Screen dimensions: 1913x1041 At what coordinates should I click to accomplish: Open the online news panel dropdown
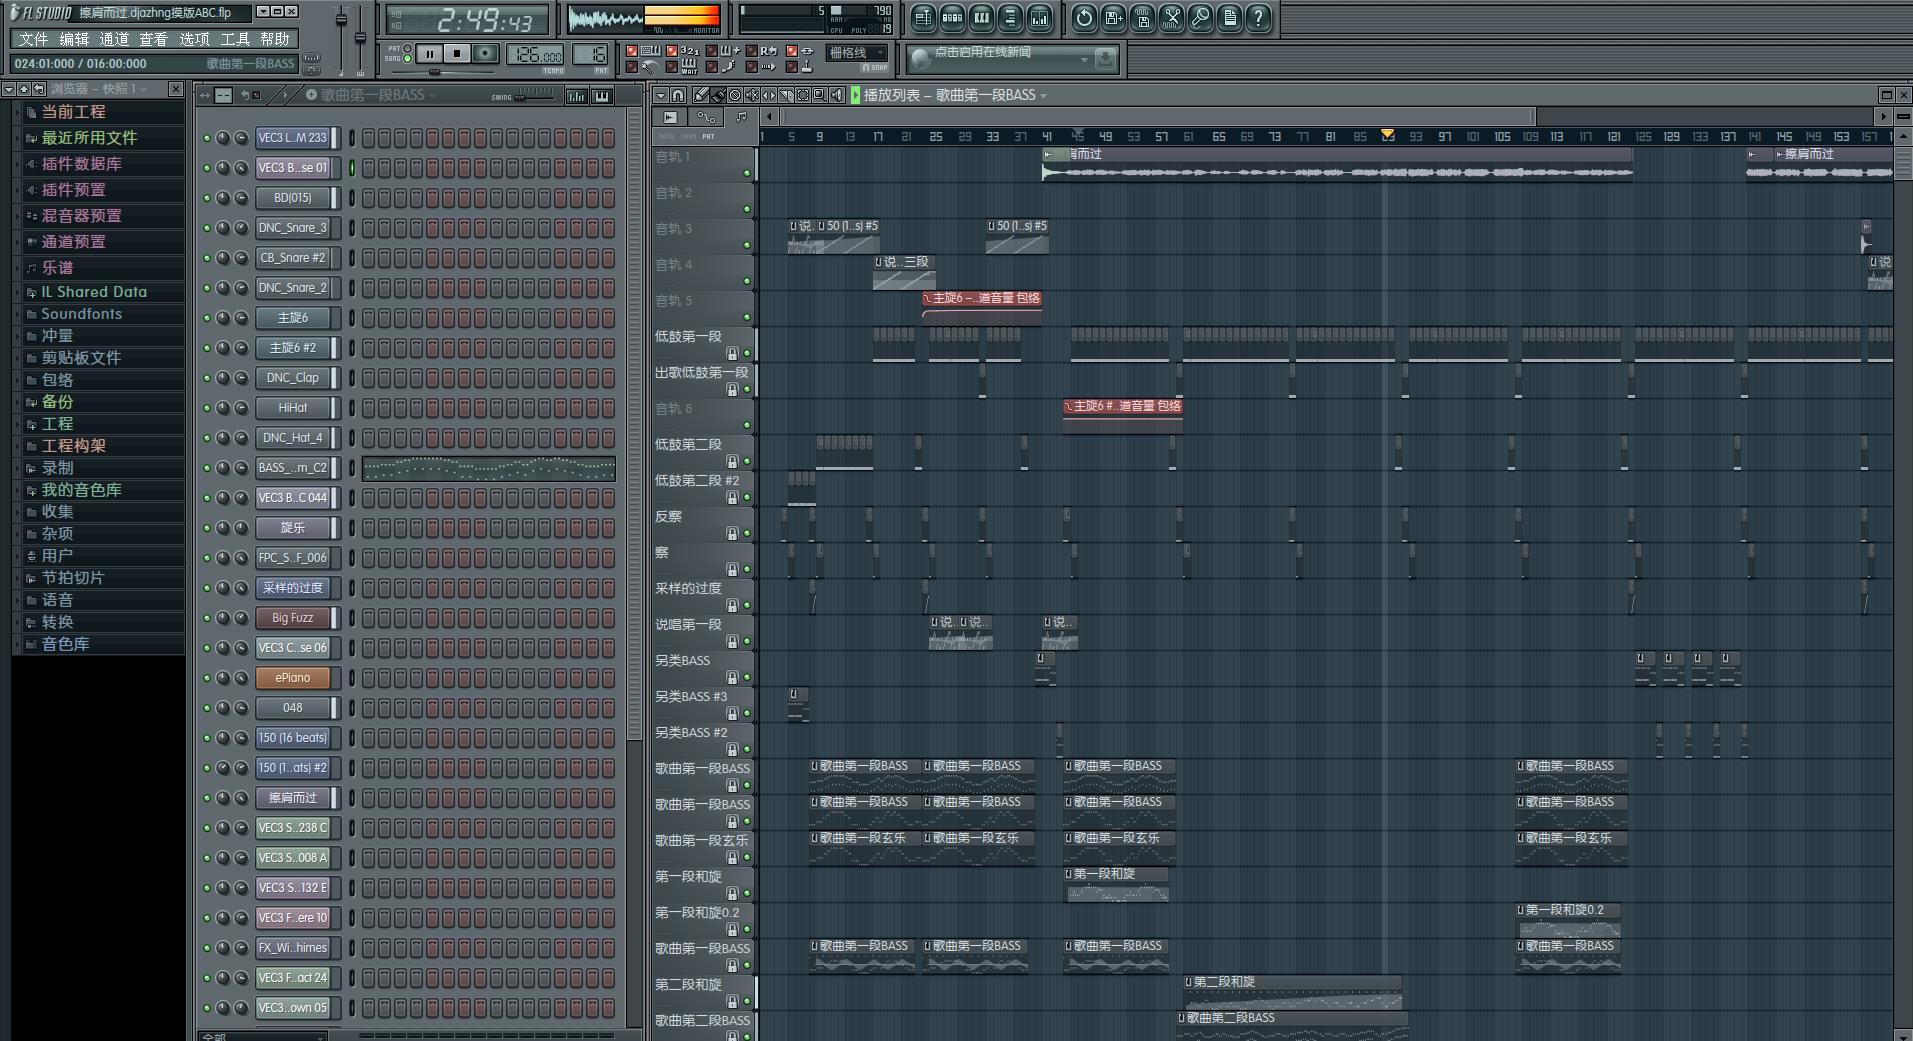click(x=1083, y=60)
